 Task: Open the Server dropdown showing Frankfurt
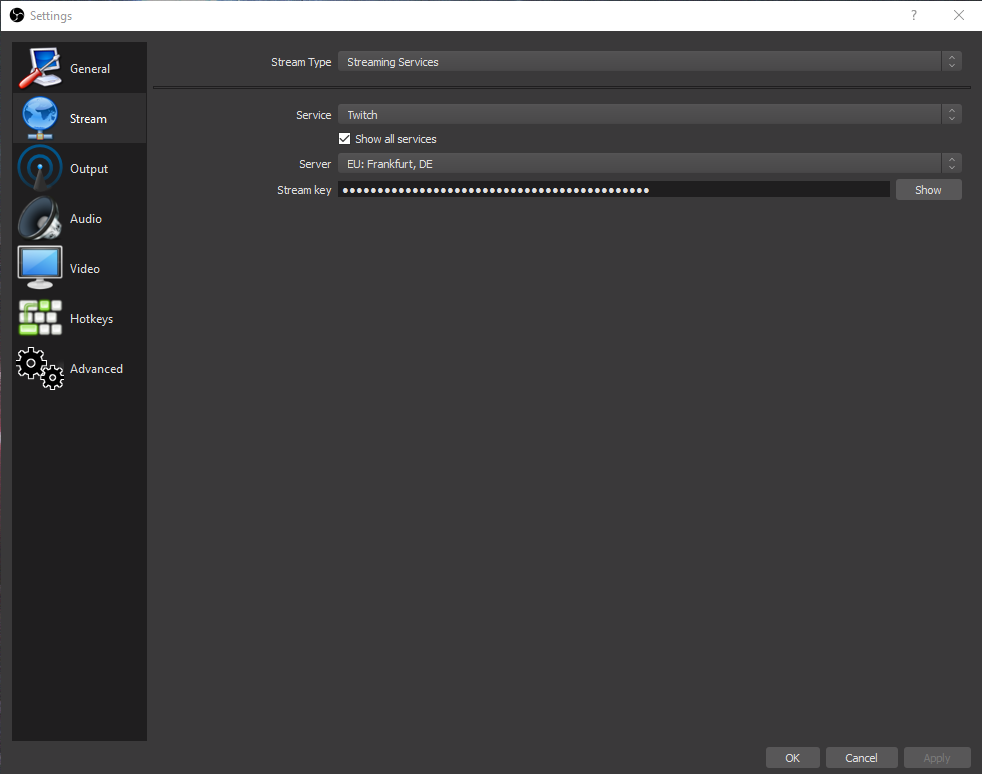point(649,163)
